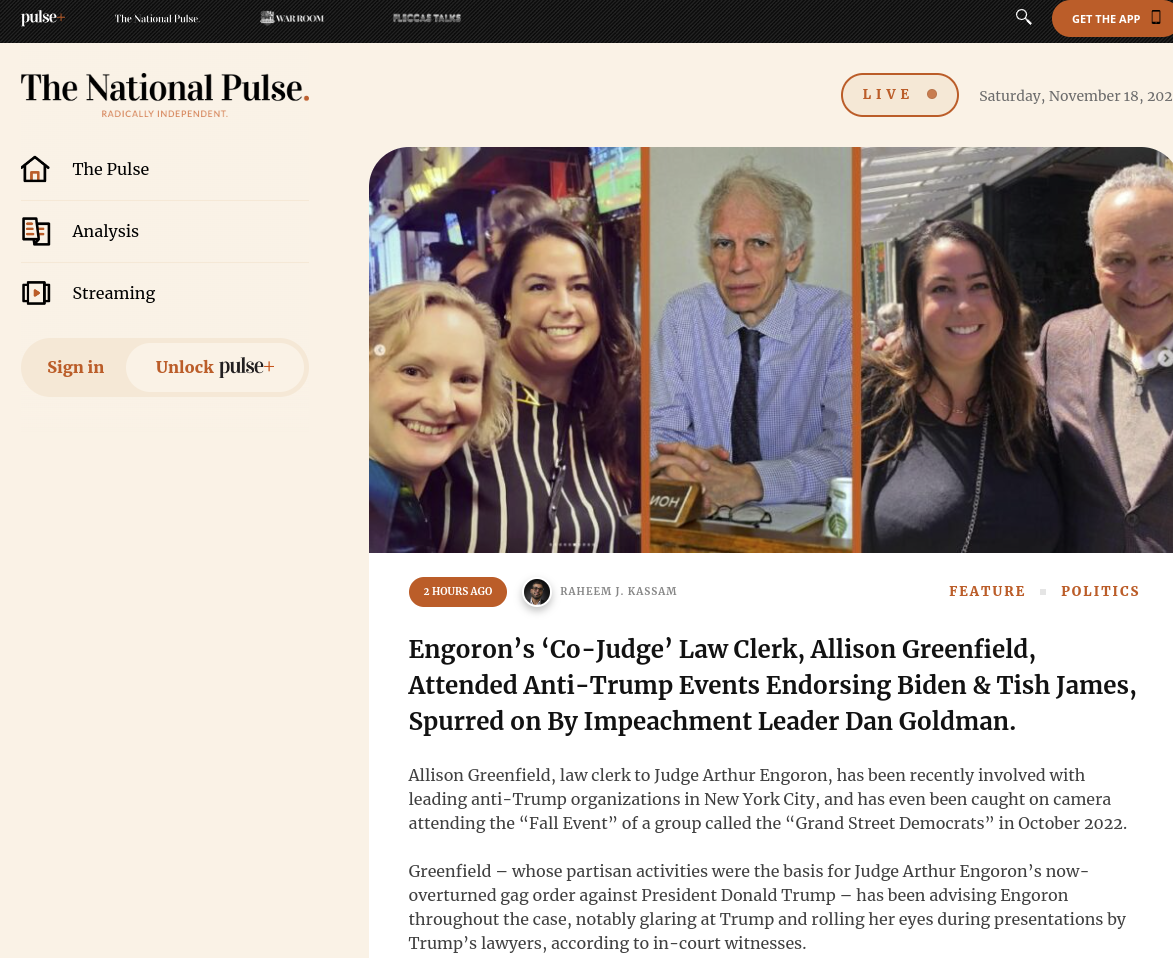The width and height of the screenshot is (1173, 958).
Task: Go to previous slide with left carousel arrow
Action: tap(379, 350)
